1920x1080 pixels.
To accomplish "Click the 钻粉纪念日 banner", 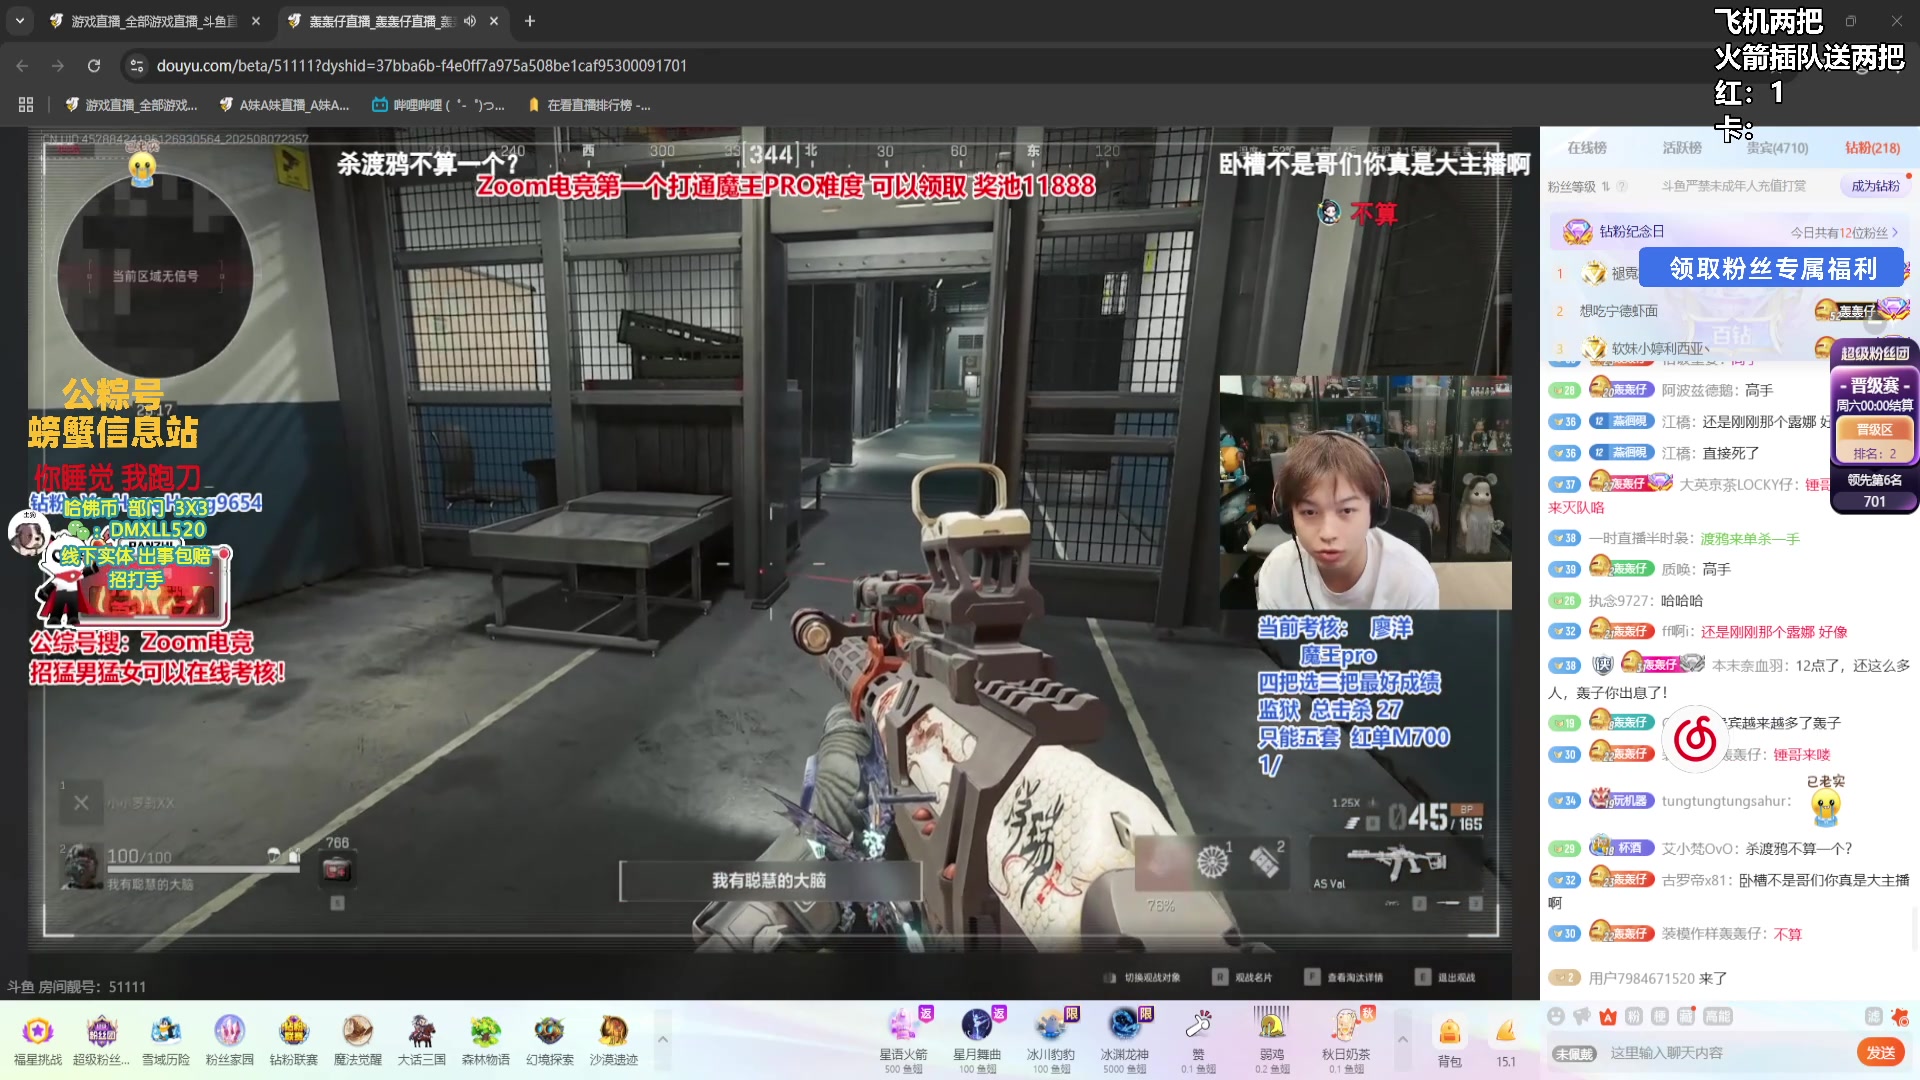I will click(x=1730, y=232).
